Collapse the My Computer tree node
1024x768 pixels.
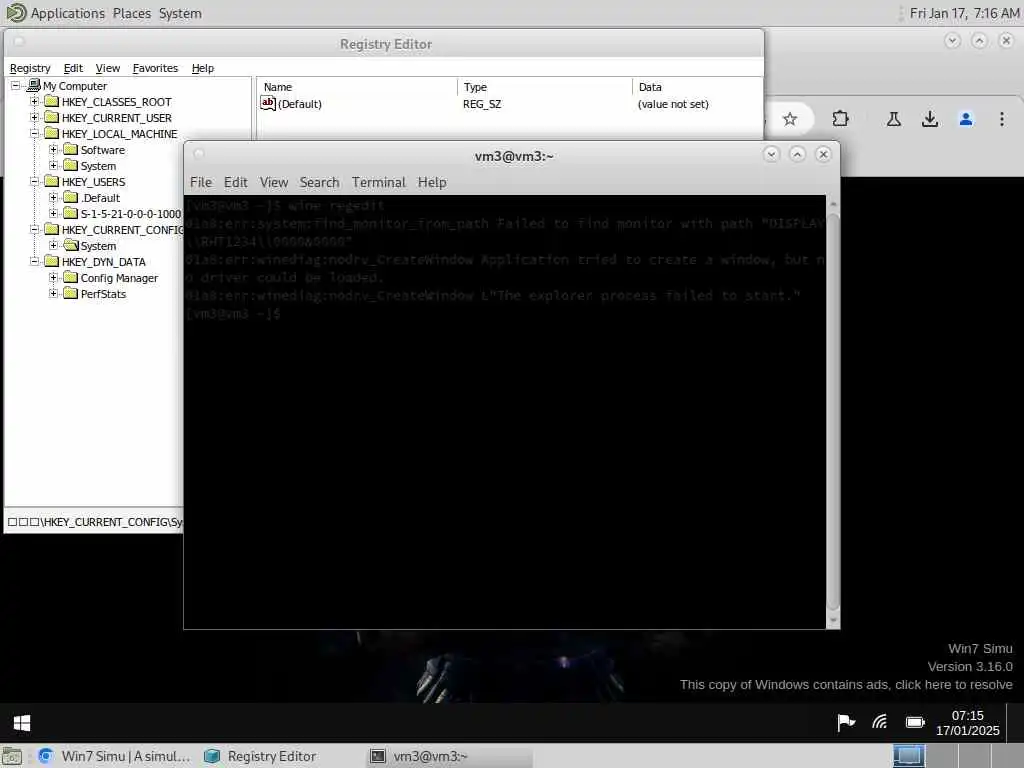coord(16,86)
